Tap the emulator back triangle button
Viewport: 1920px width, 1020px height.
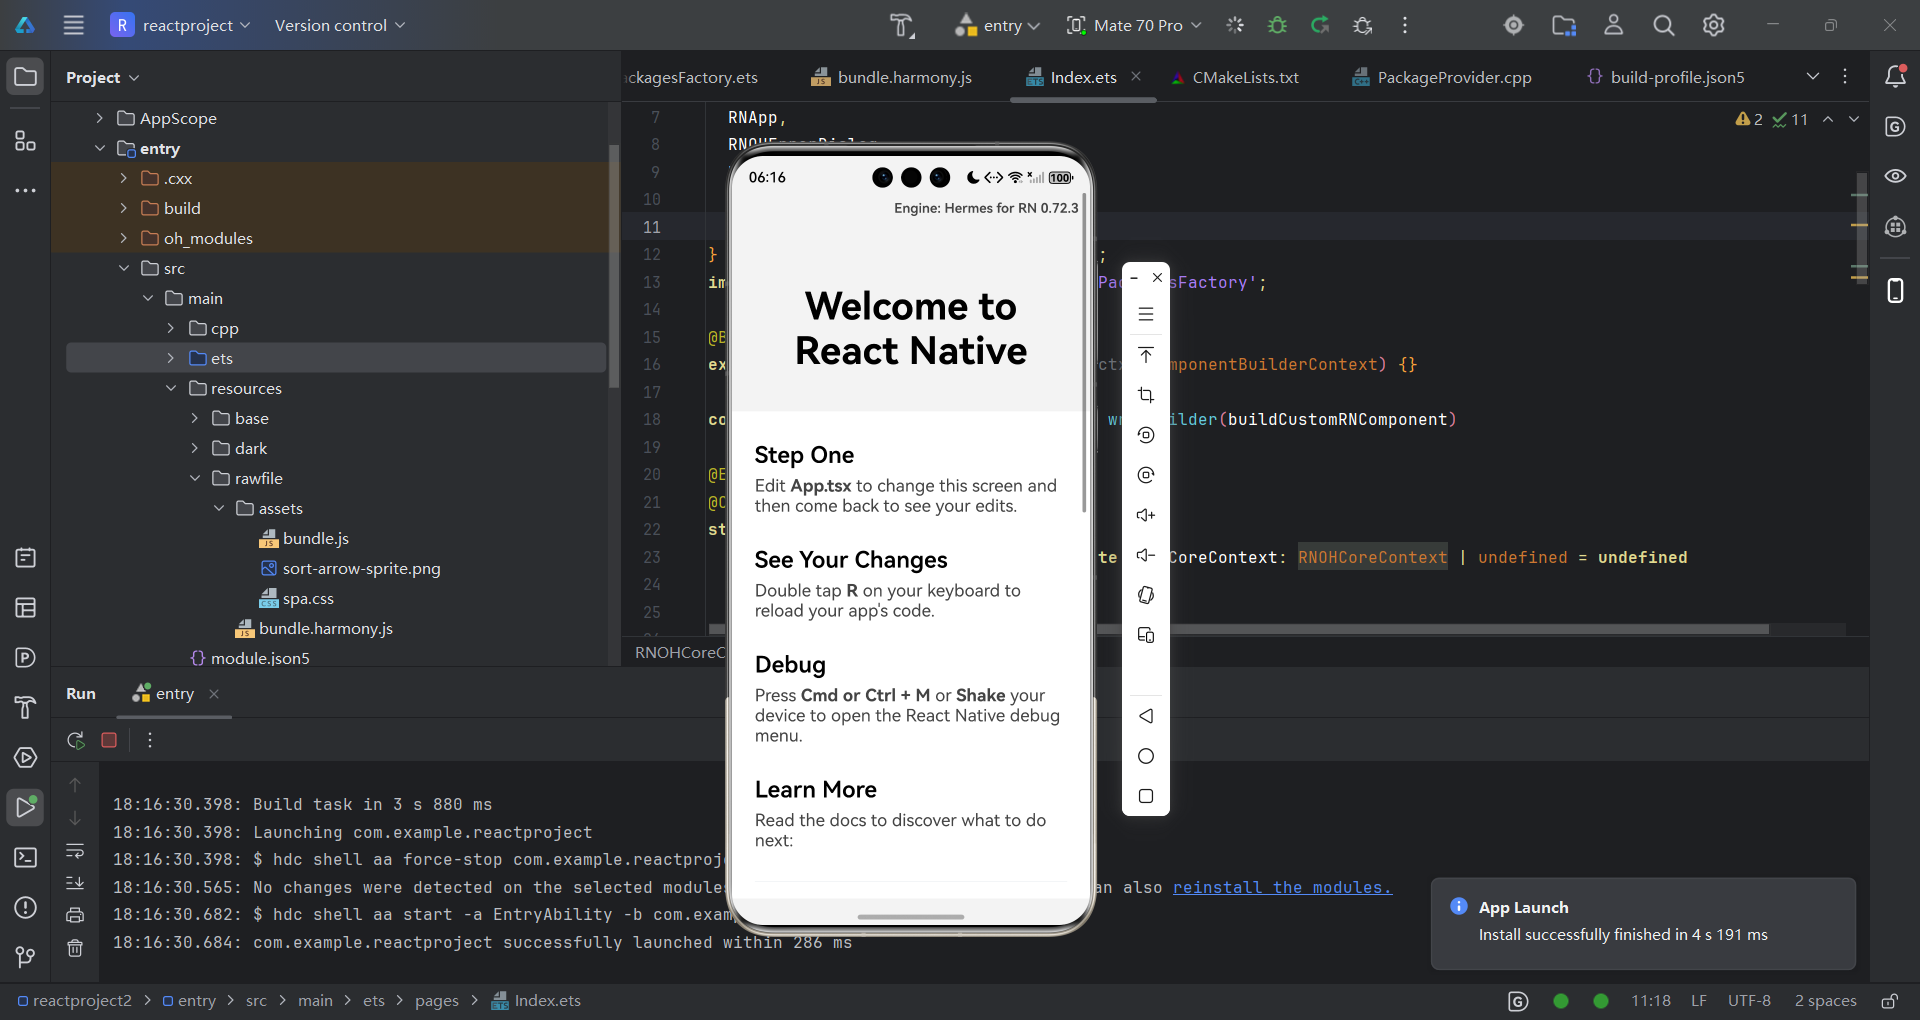coord(1146,716)
